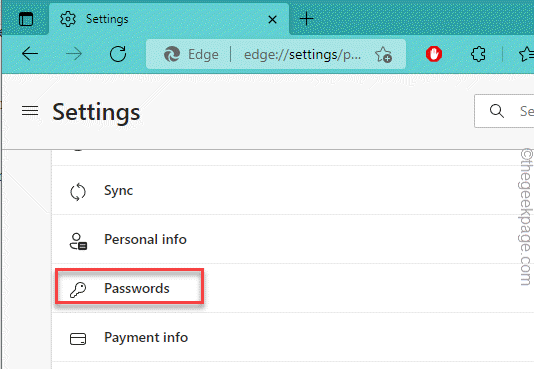Click the Personal info person icon

78,241
